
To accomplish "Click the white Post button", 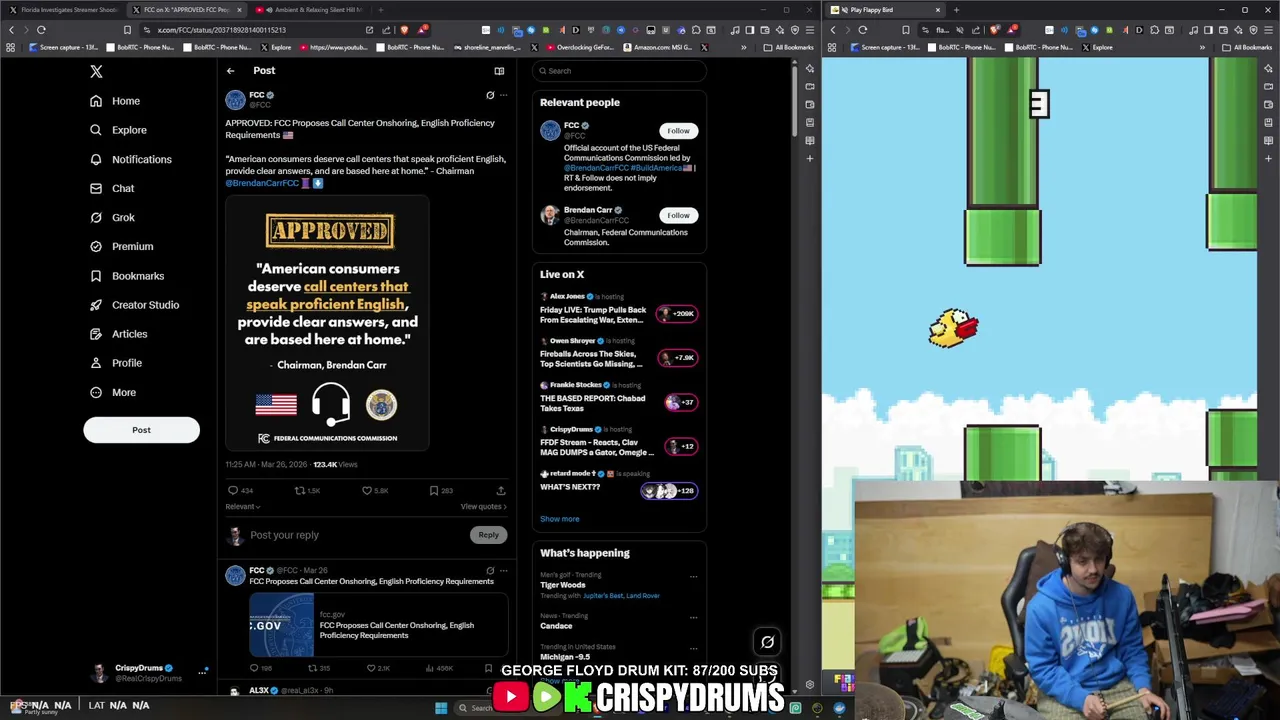I will [x=141, y=430].
